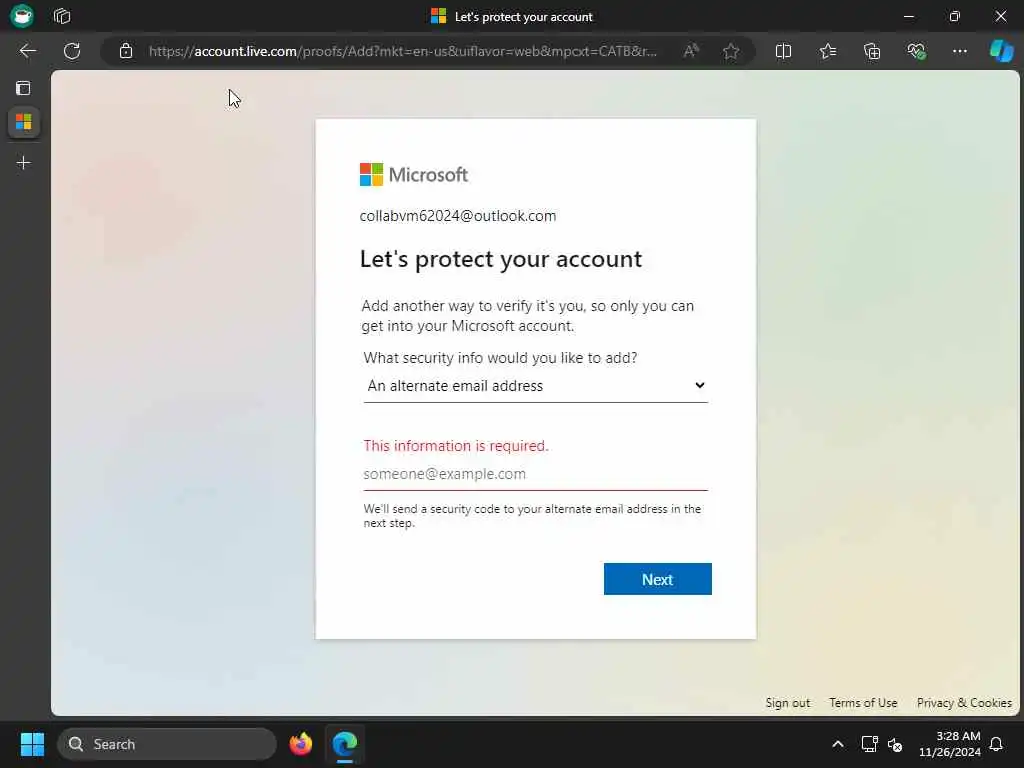
Task: Click the profile avatar icon in title bar
Action: (22, 16)
